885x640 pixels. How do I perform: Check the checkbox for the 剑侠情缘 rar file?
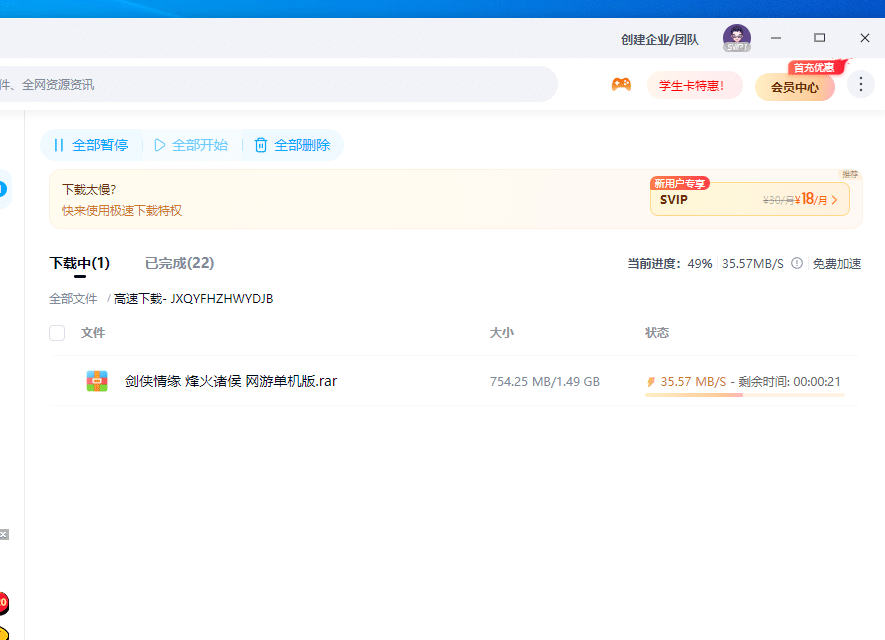point(57,381)
